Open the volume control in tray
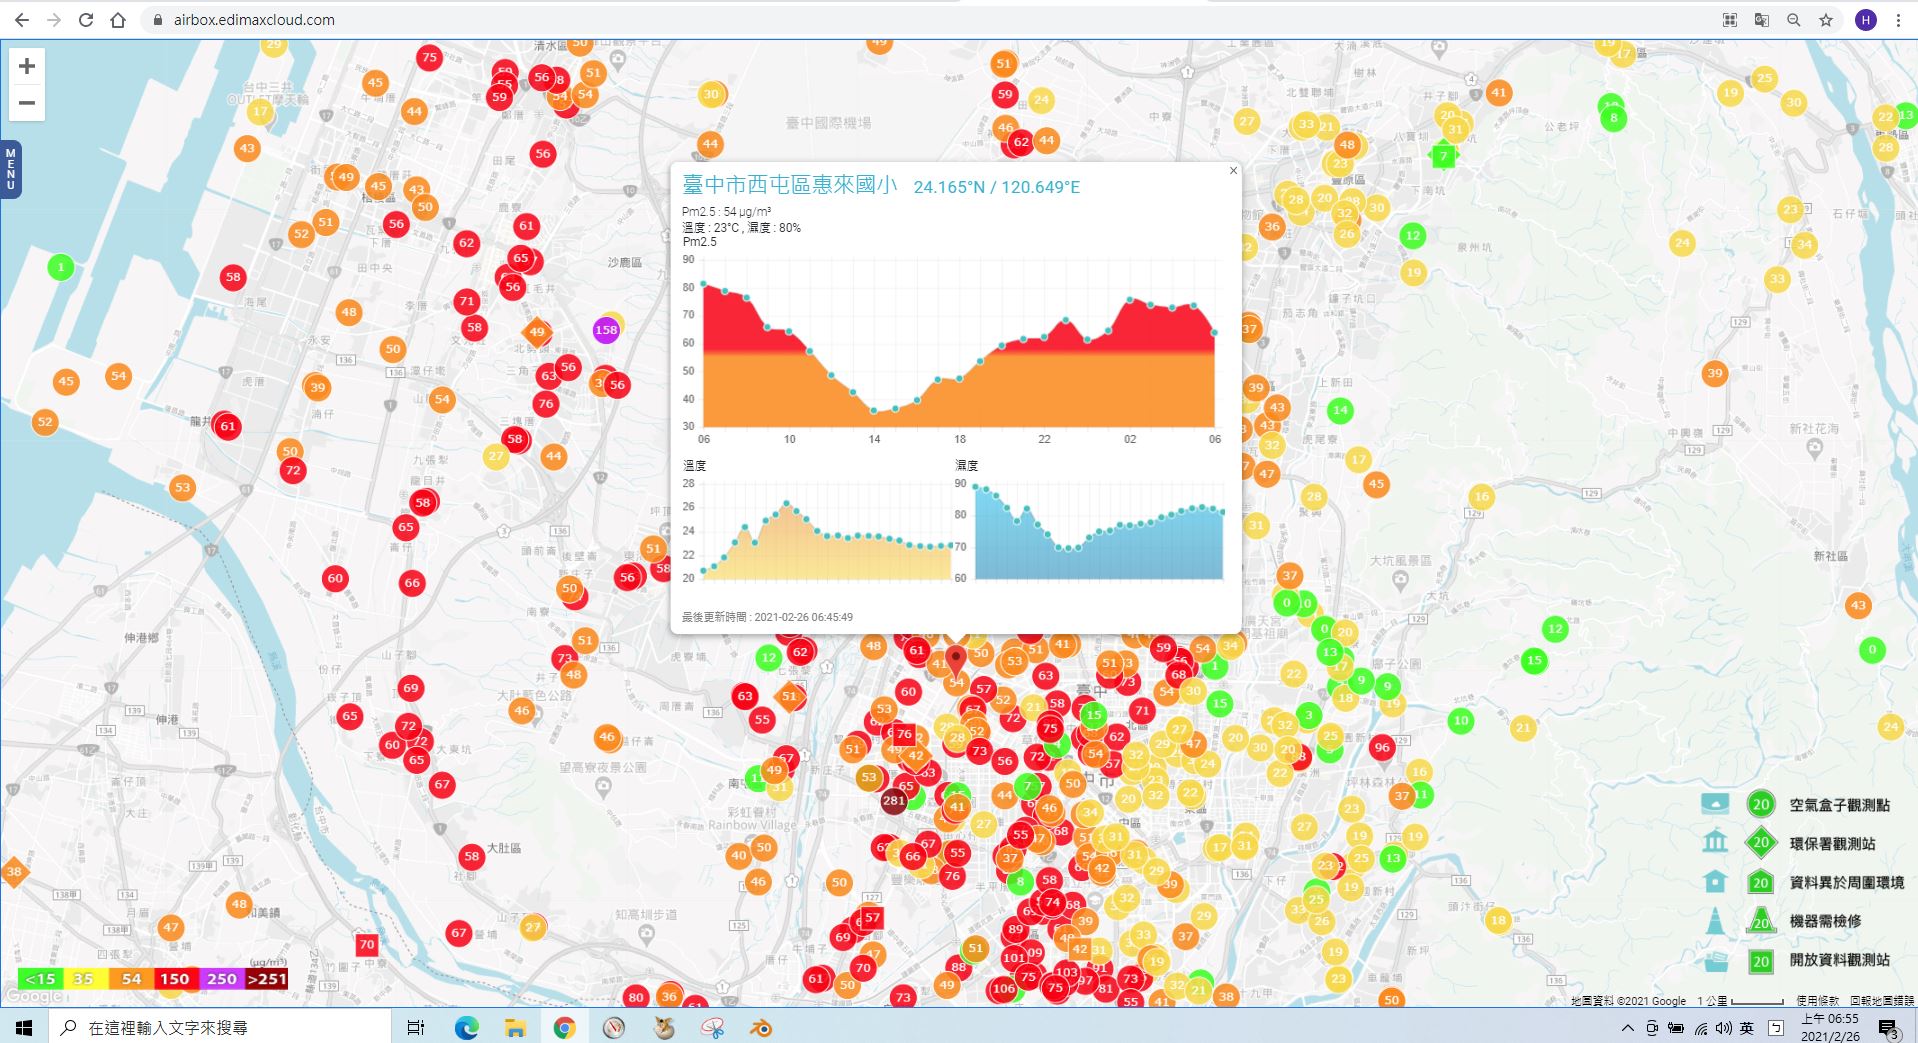Image resolution: width=1918 pixels, height=1043 pixels. click(x=1723, y=1028)
